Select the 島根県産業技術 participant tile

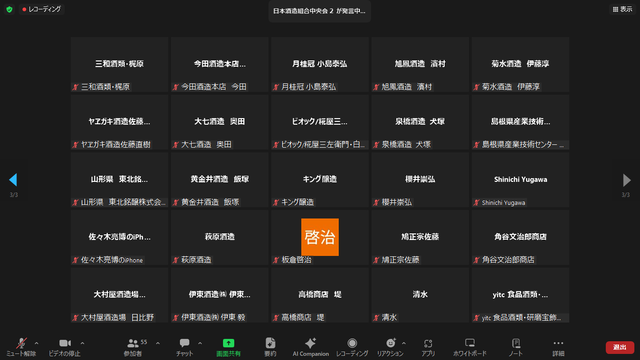tap(520, 122)
